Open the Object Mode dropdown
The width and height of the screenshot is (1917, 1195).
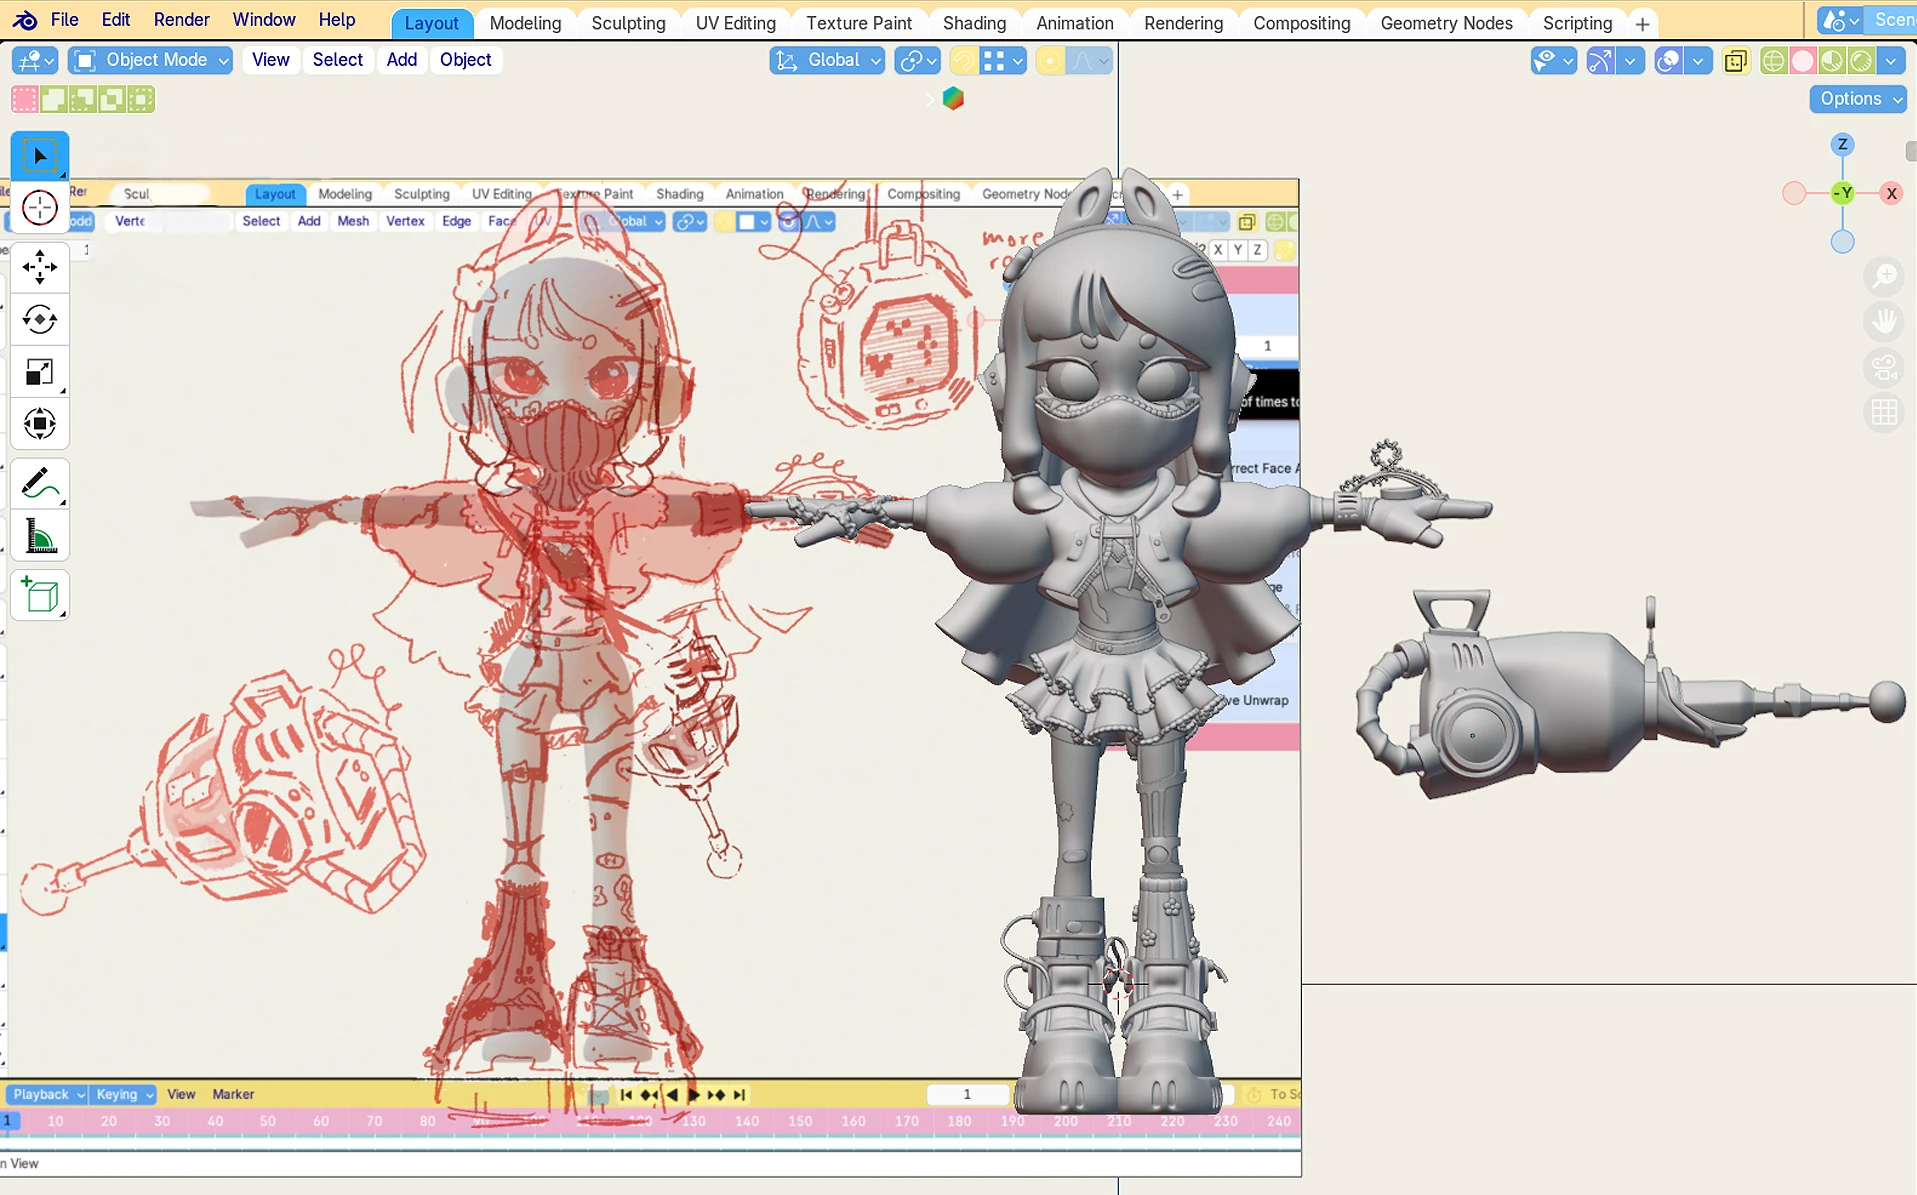click(x=151, y=60)
